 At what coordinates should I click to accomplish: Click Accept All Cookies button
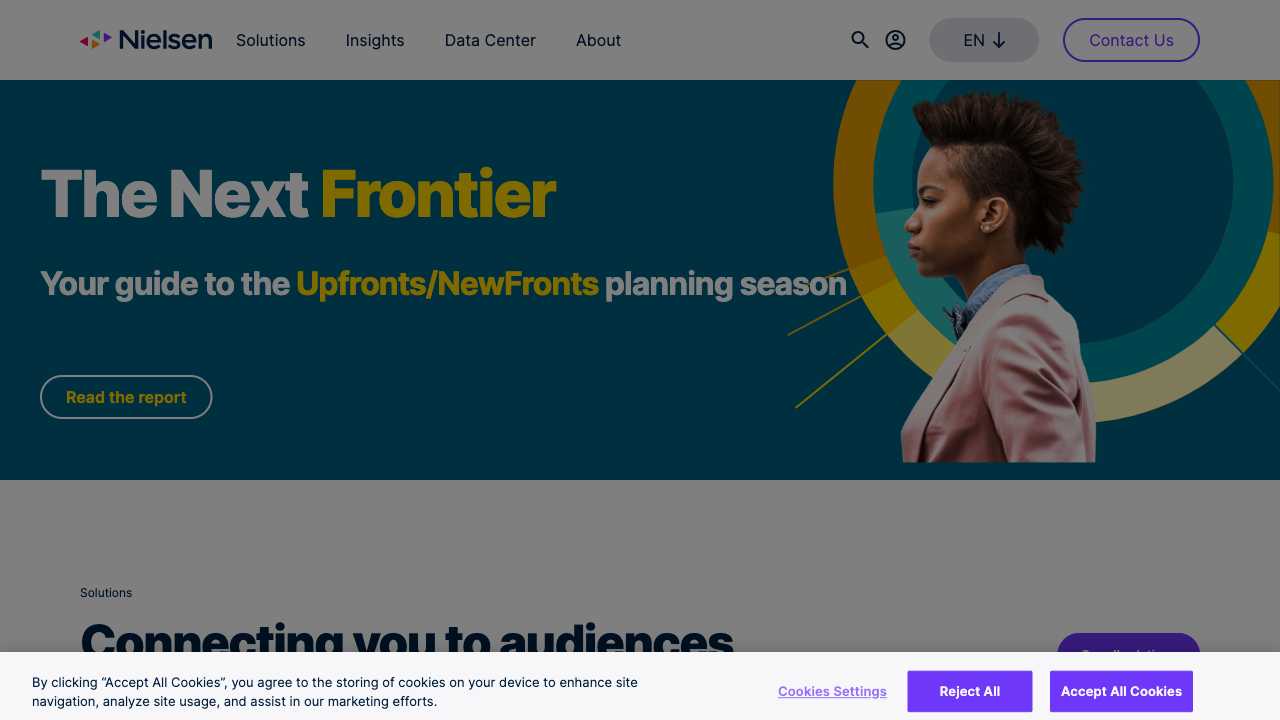point(1121,691)
